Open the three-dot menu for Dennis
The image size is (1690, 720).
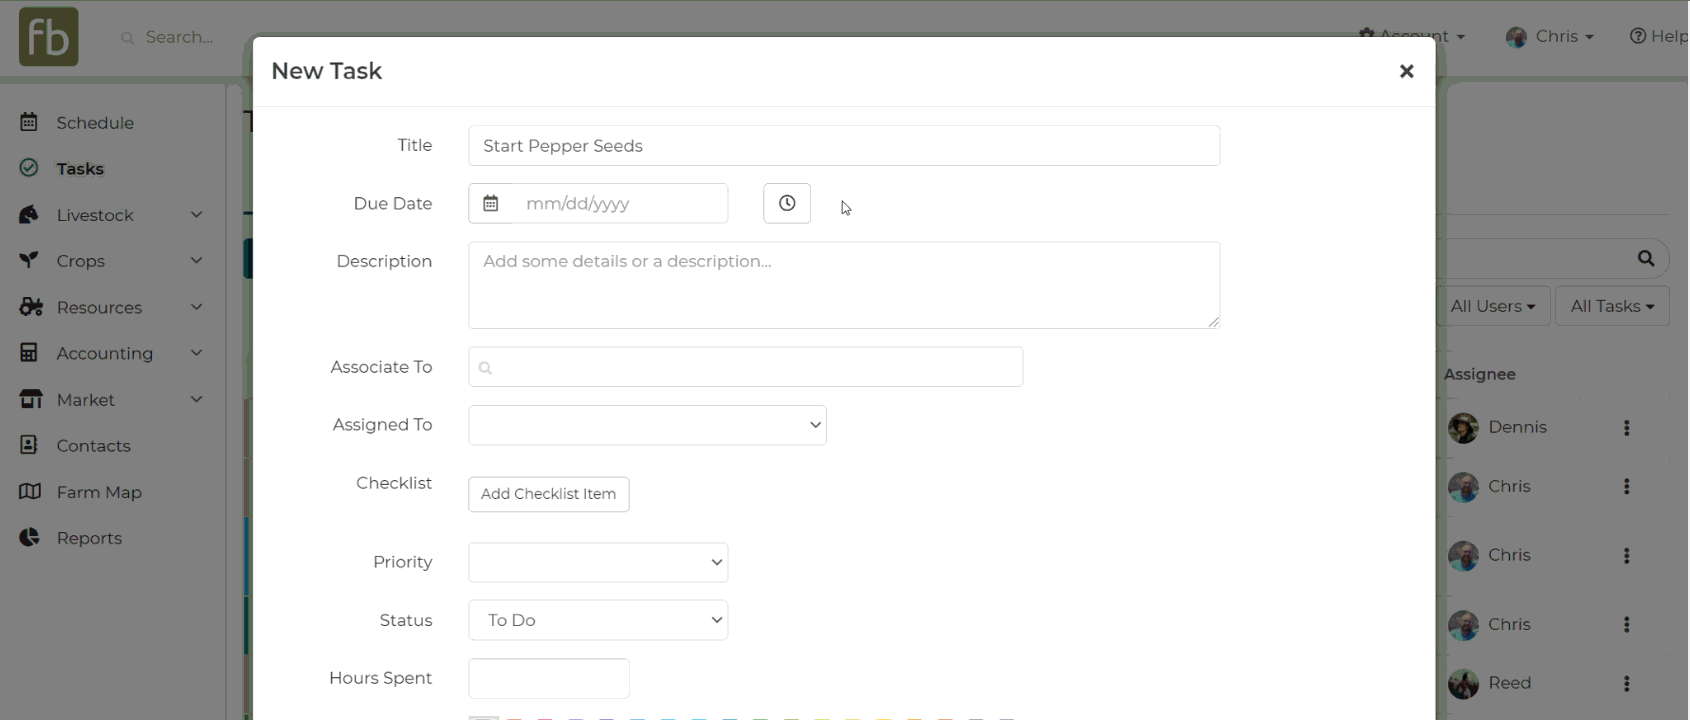point(1626,428)
